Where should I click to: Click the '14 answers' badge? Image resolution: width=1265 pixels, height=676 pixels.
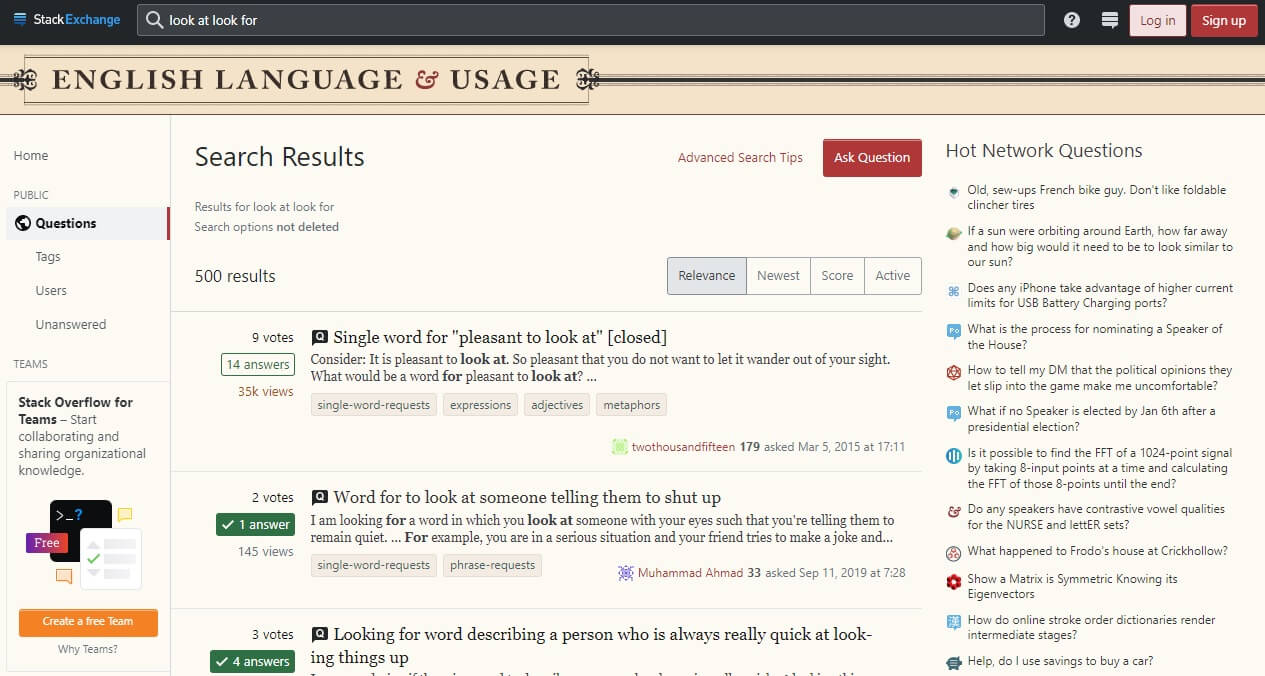coord(258,364)
